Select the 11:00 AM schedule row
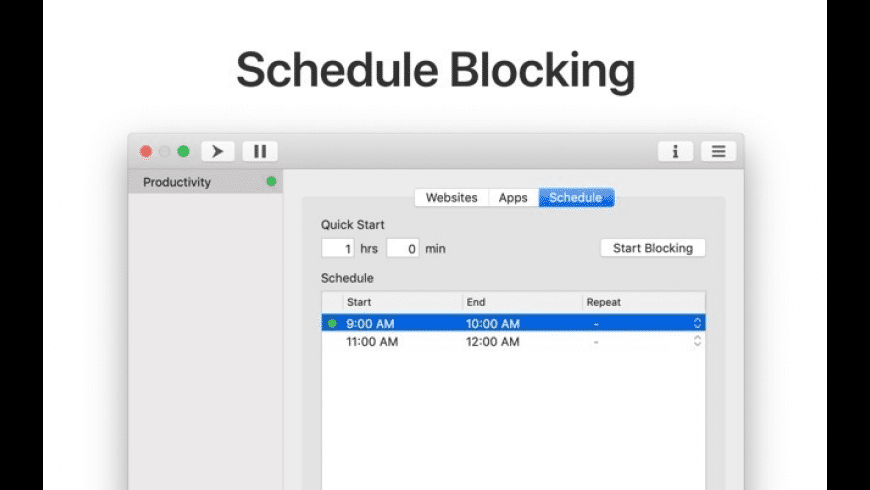 tap(372, 341)
